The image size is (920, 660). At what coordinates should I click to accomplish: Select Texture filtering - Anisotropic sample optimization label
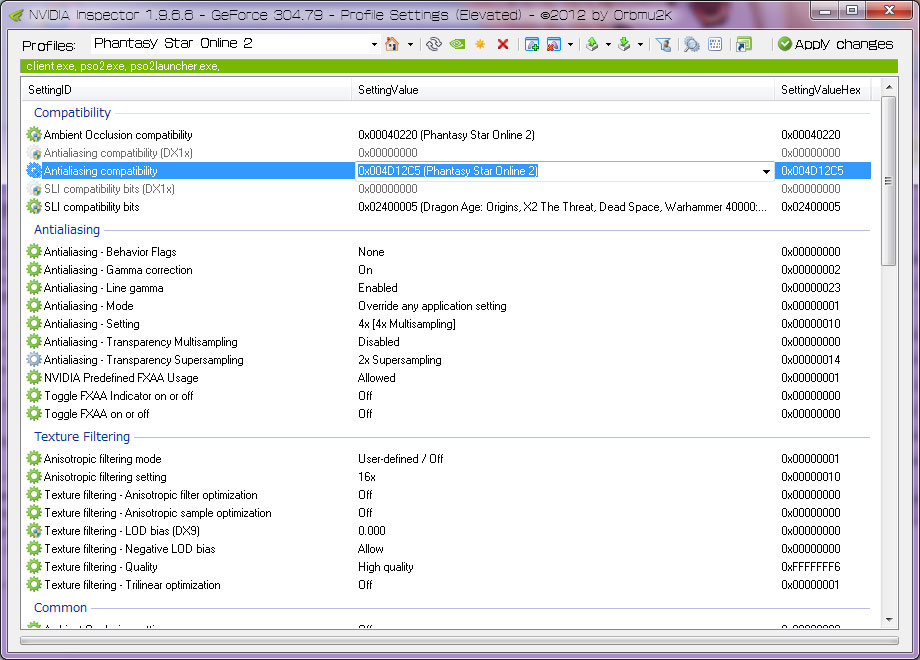pos(158,513)
